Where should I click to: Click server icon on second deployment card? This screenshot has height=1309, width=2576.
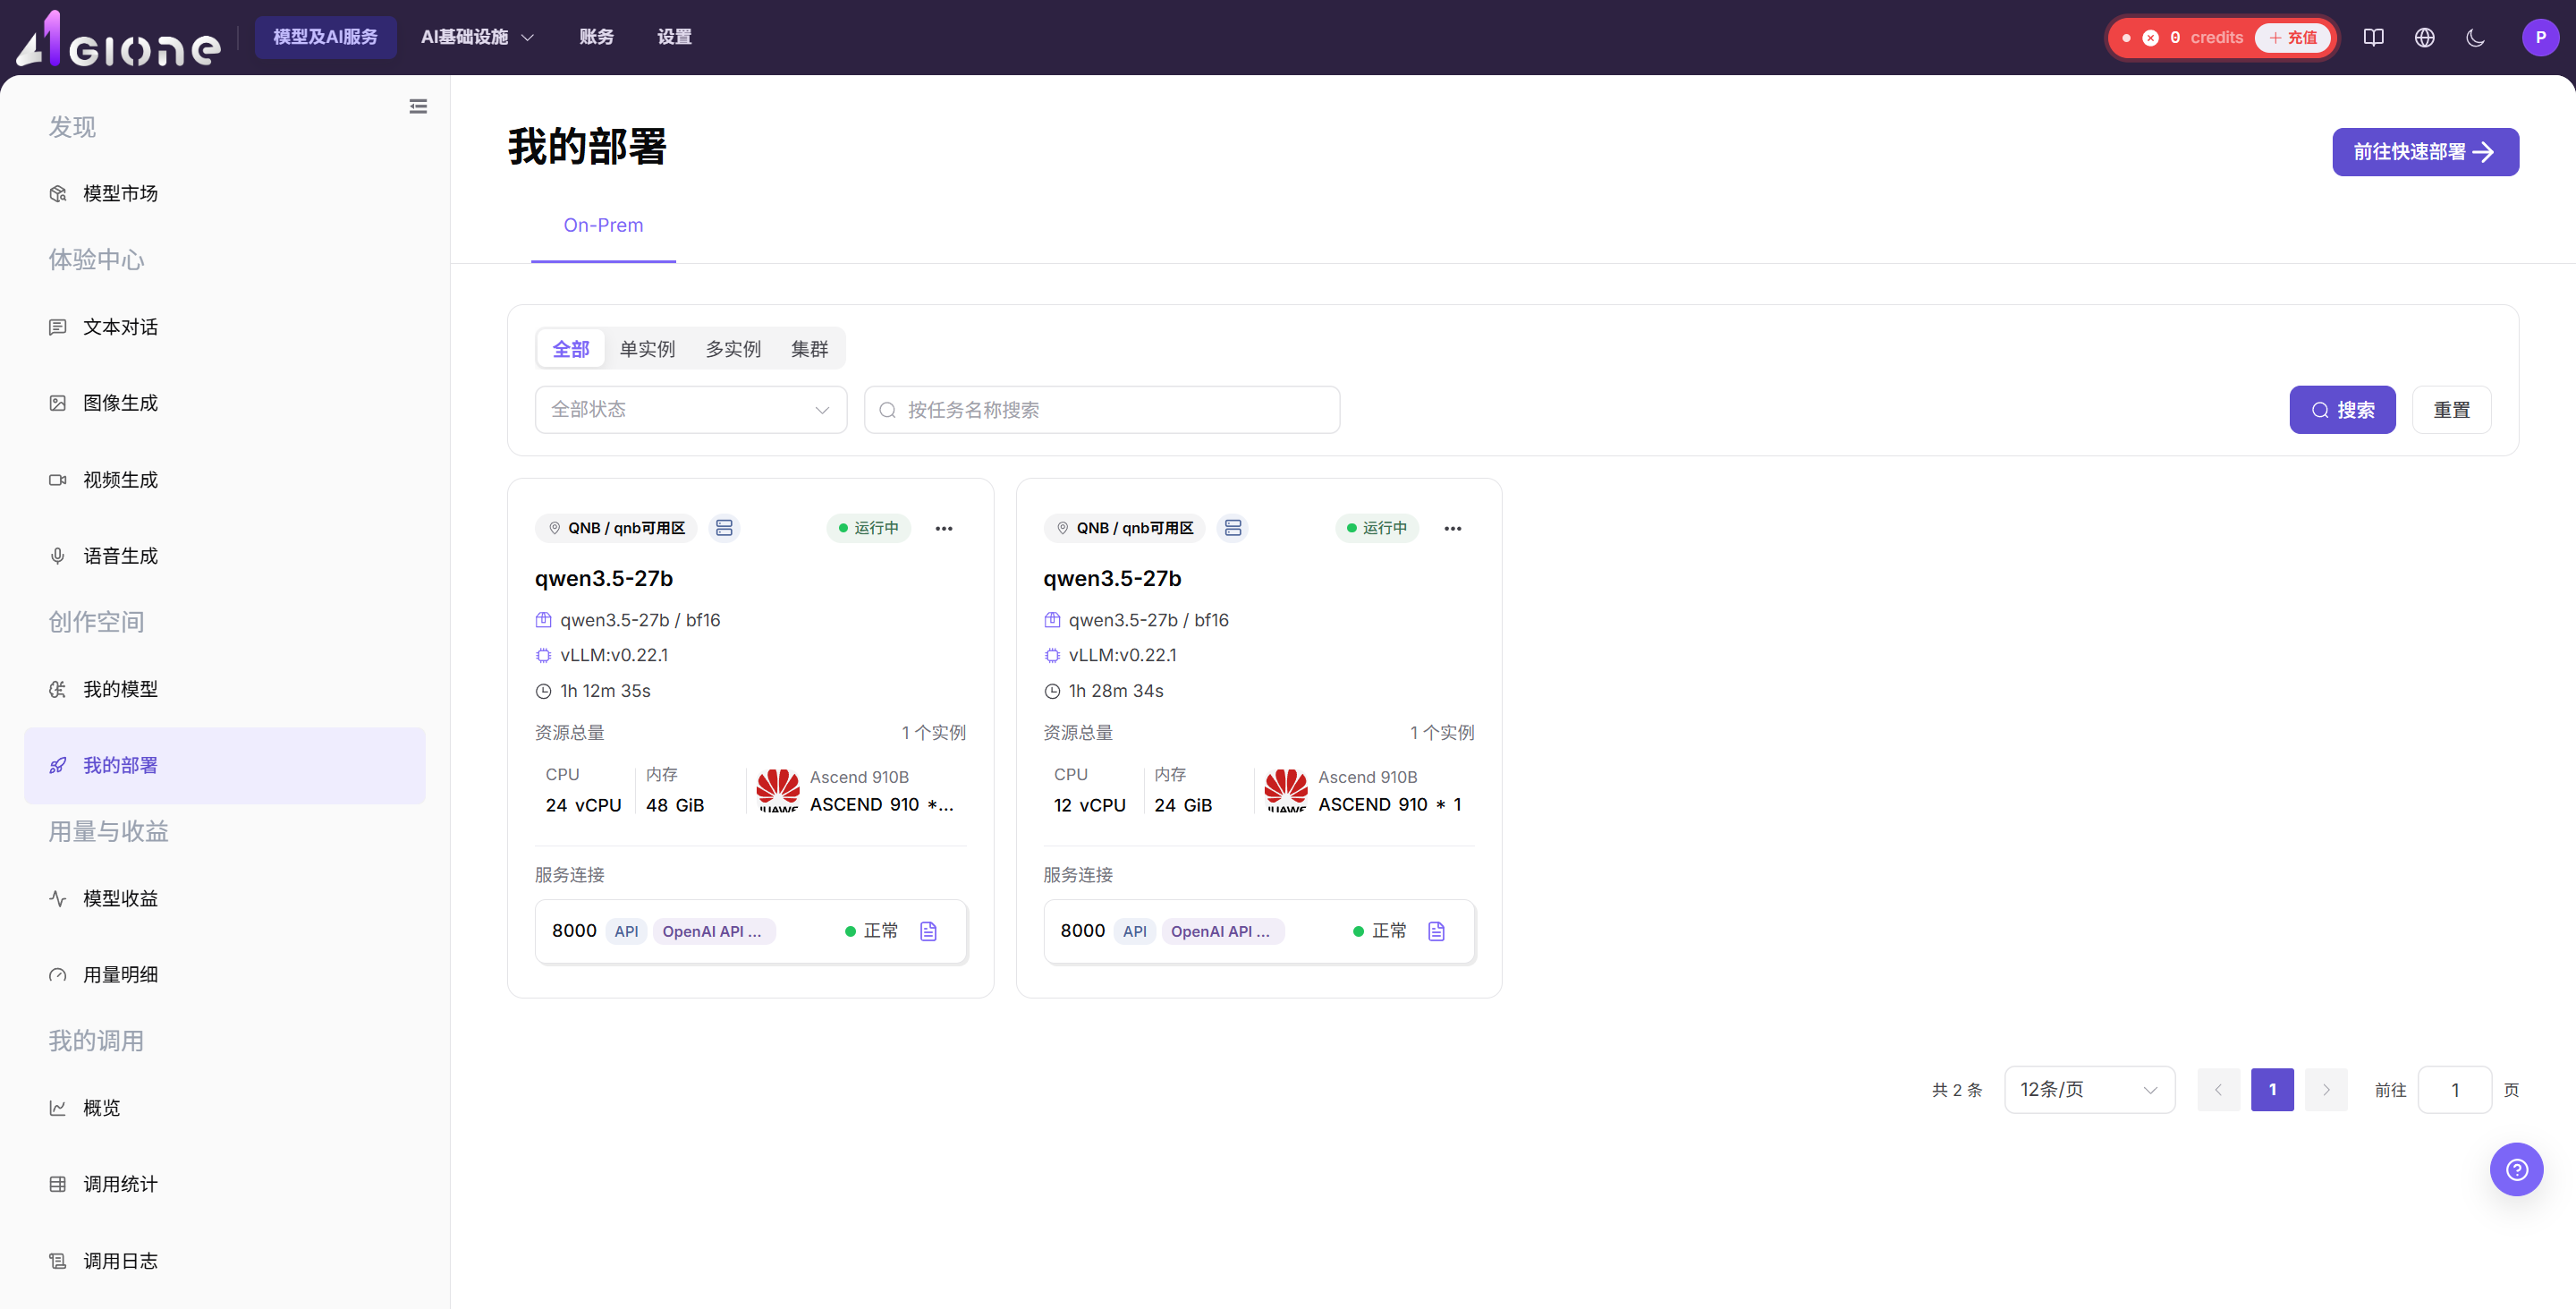pos(1232,528)
